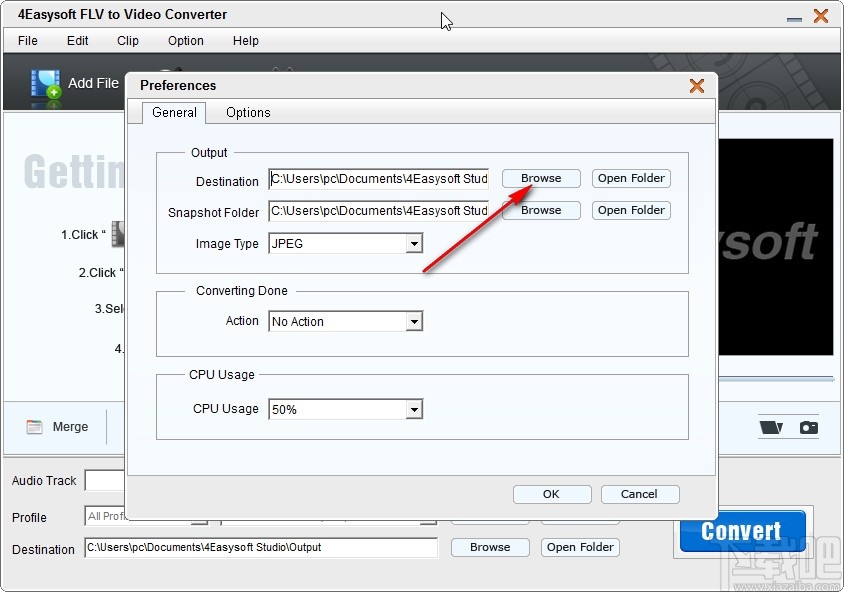Image resolution: width=844 pixels, height=592 pixels.
Task: Close the Preferences dialog with the X icon
Action: click(x=697, y=86)
